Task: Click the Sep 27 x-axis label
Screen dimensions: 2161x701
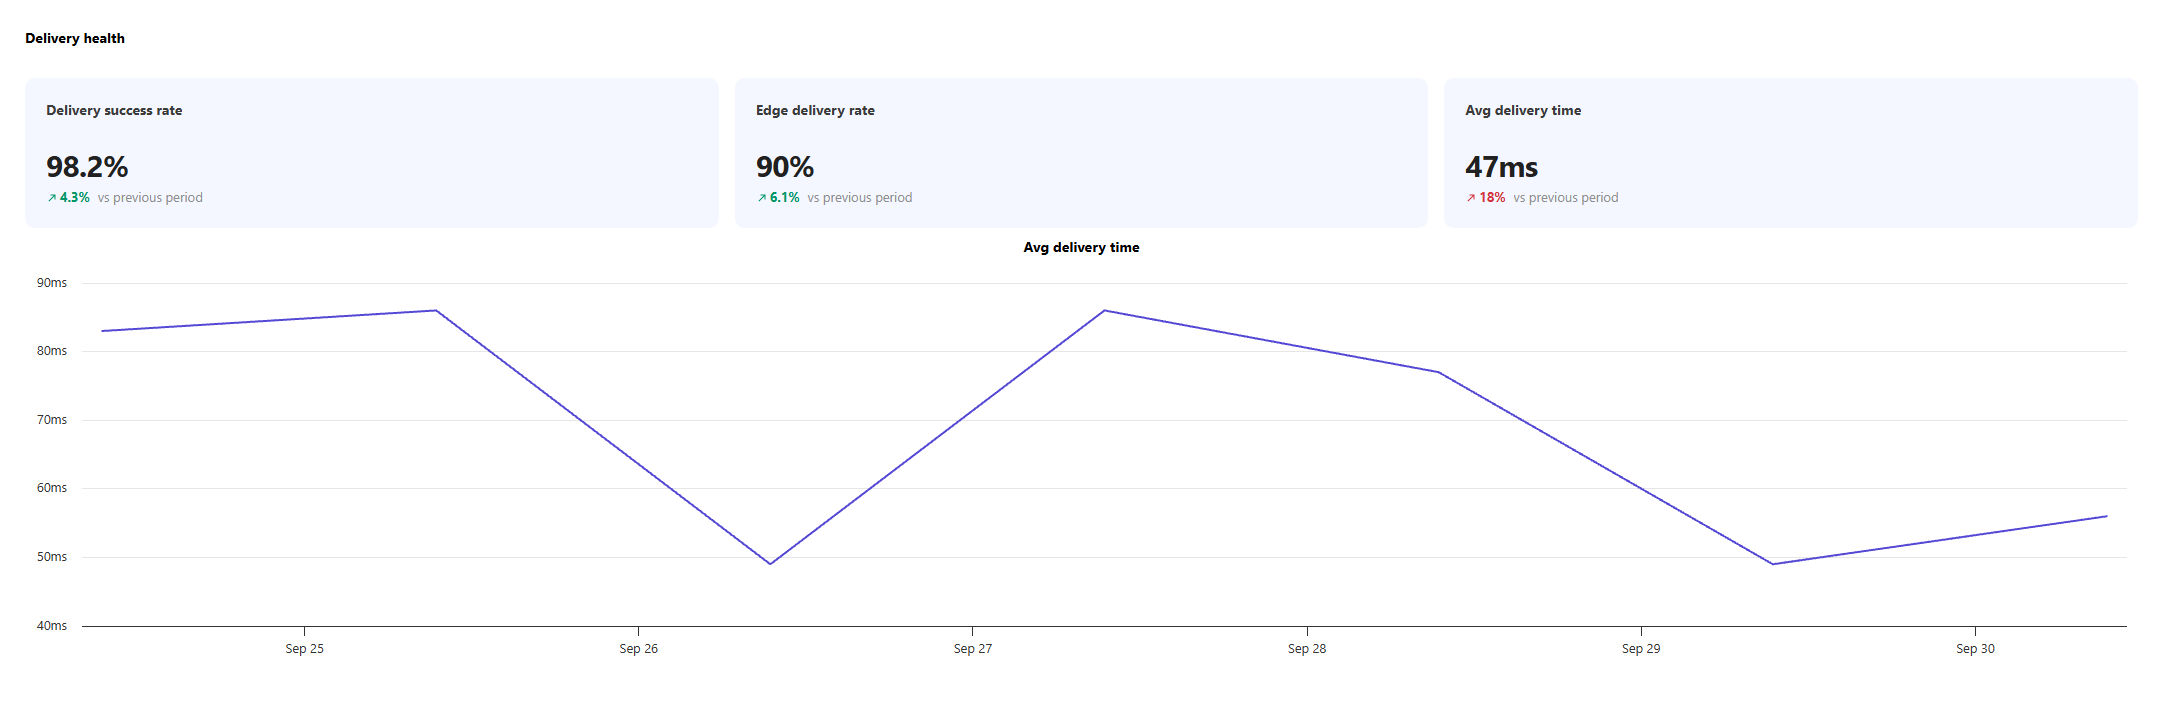Action: 973,649
